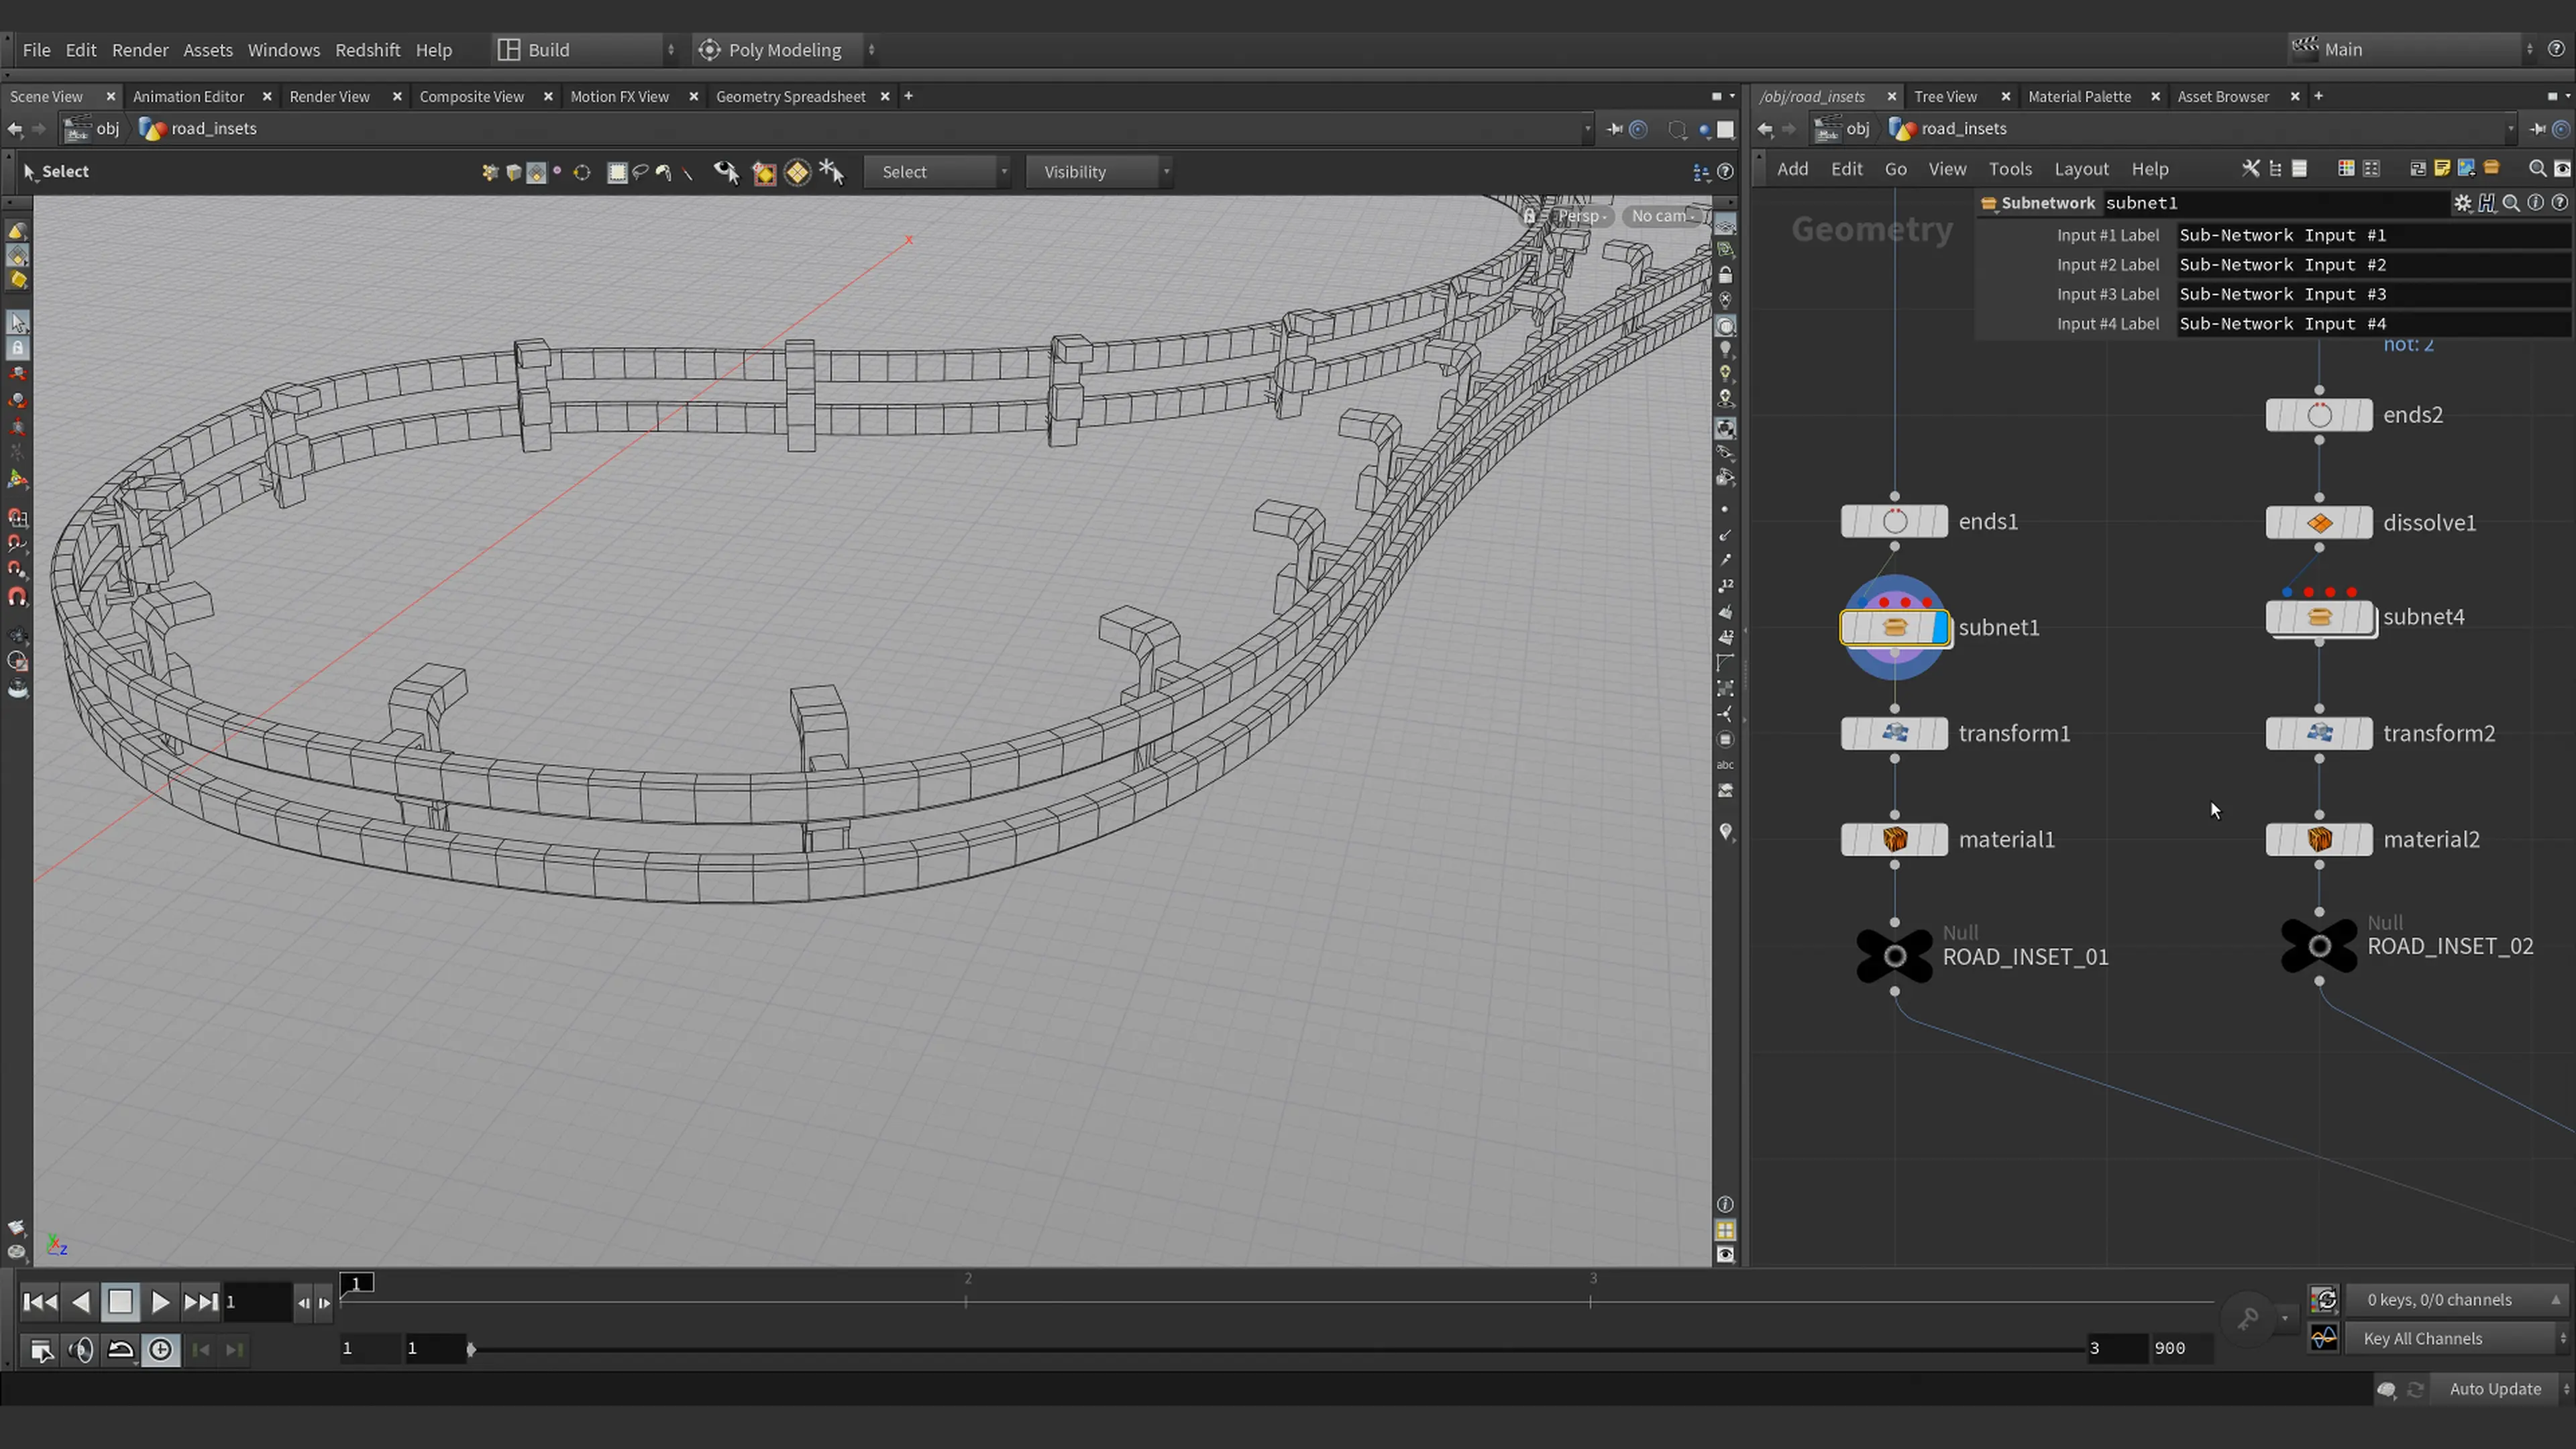Pick the brush selection tool icon
This screenshot has height=1449, width=2576.
[x=664, y=172]
